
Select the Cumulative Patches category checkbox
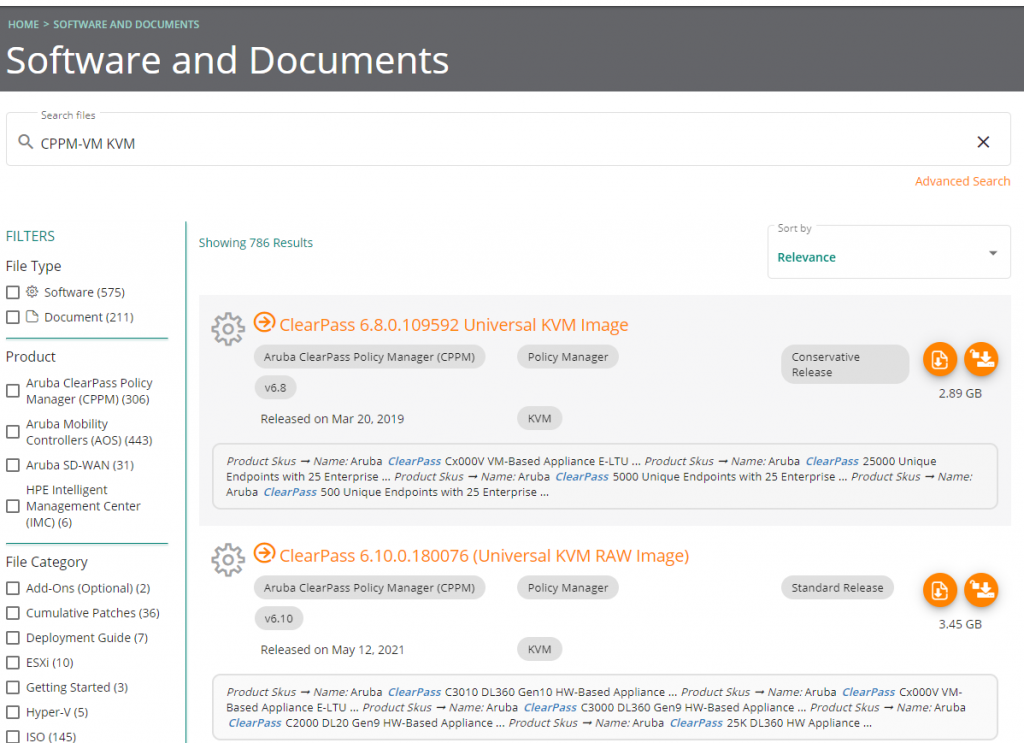click(13, 613)
